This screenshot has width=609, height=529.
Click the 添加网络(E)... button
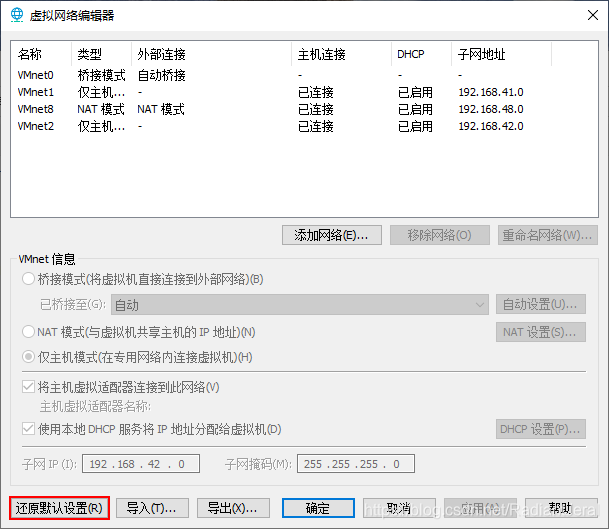[x=332, y=235]
